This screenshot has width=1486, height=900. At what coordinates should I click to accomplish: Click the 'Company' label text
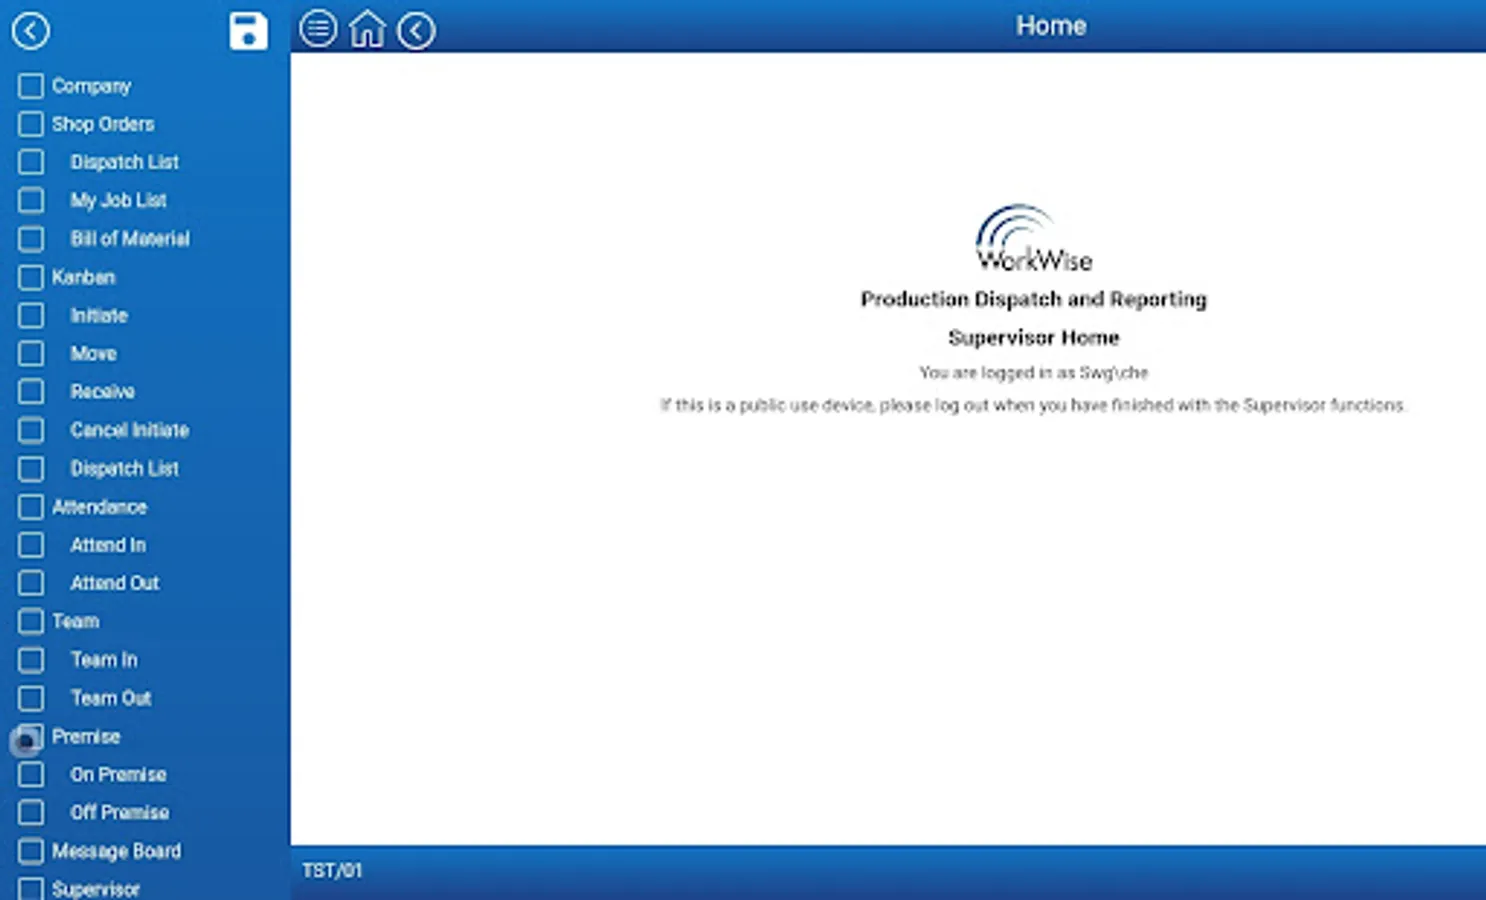(91, 86)
